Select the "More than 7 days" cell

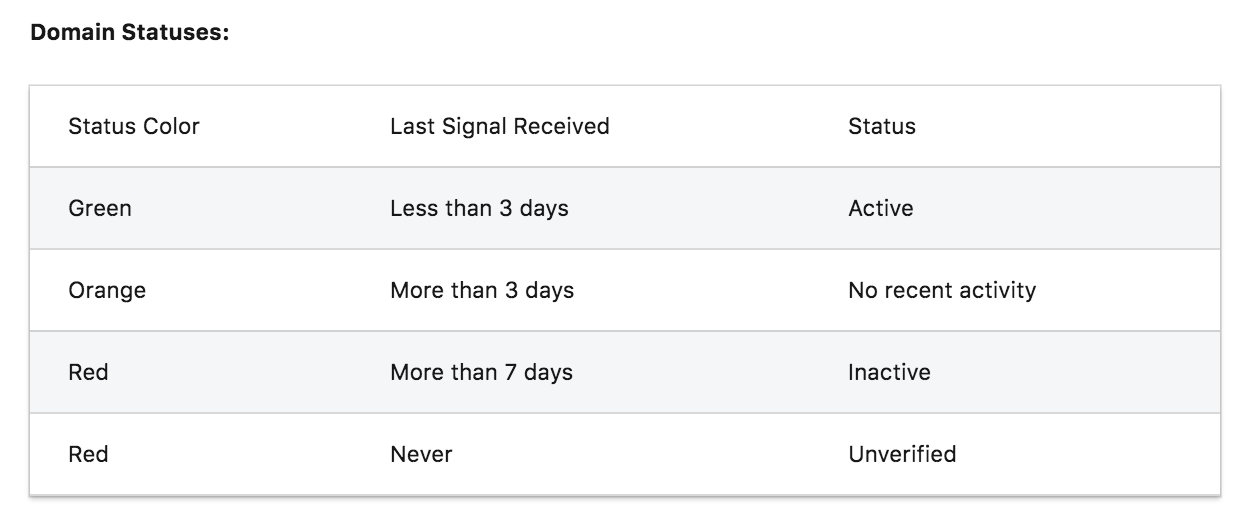tap(481, 372)
